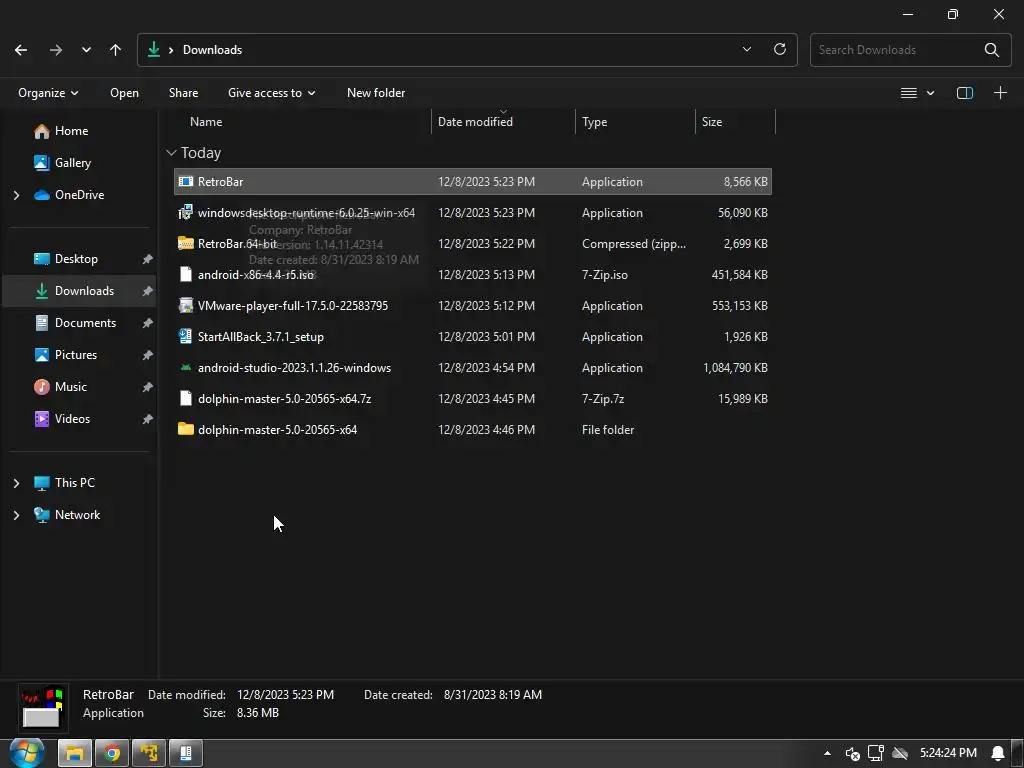Select android-x86-4.4-r5.iso file
Screen dimensions: 1024x768
(473, 275)
